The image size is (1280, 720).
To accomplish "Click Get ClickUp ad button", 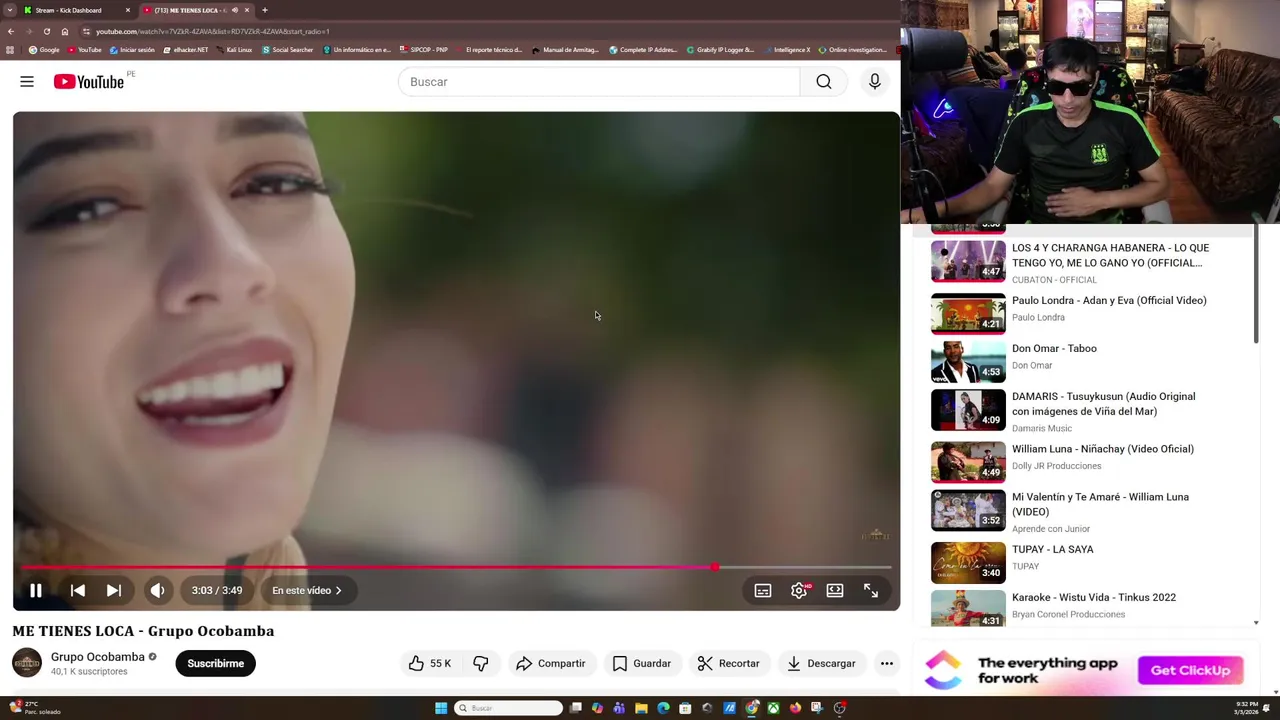I will click(1190, 671).
